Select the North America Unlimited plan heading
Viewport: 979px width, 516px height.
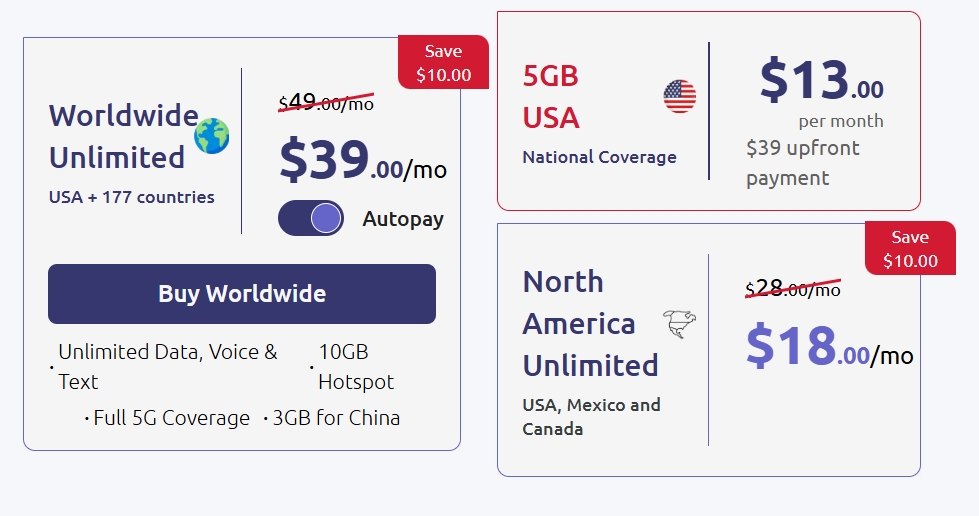pos(590,323)
